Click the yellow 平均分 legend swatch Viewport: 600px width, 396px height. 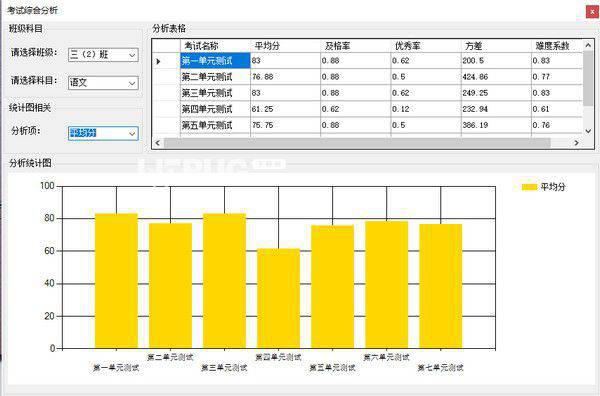point(529,187)
